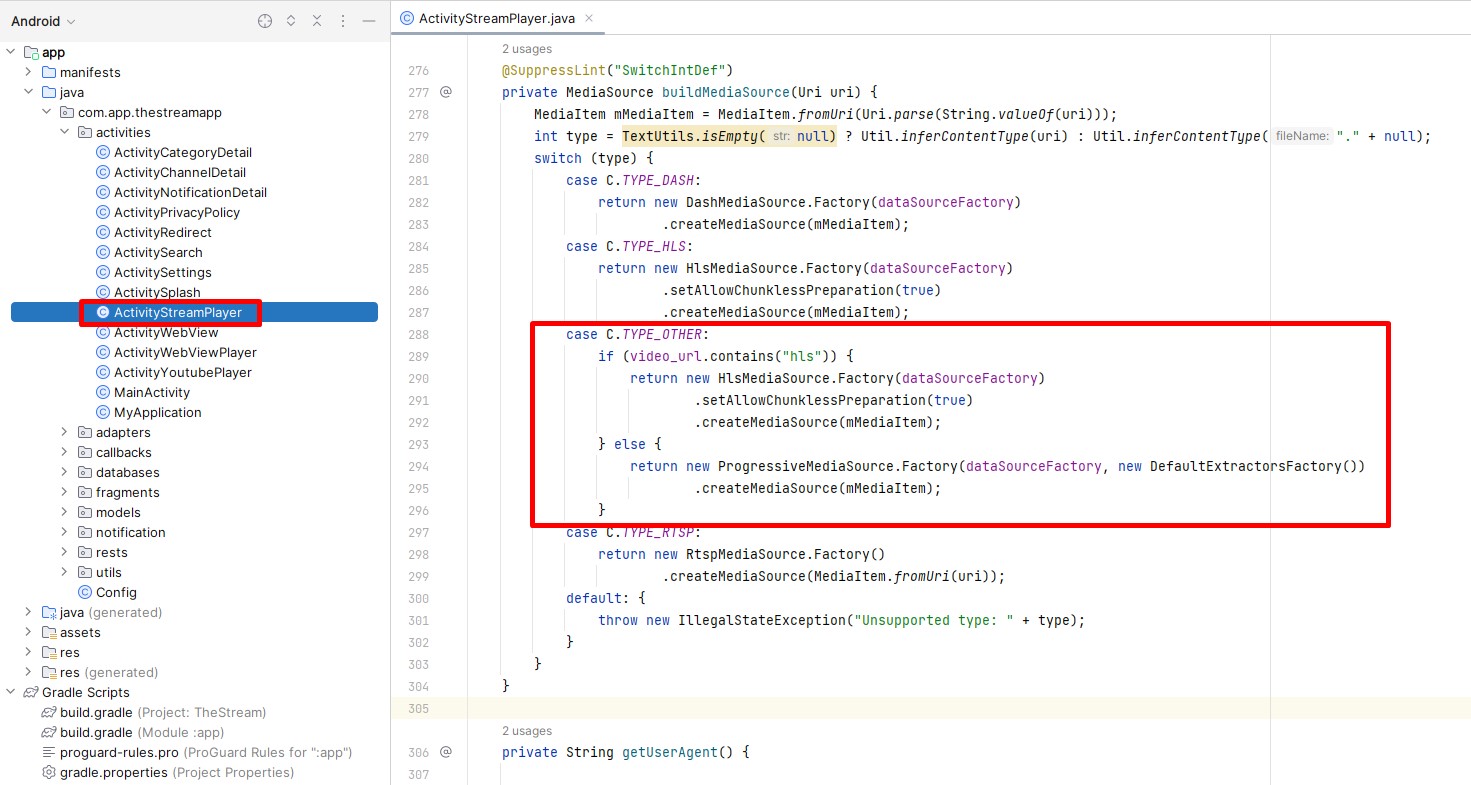
Task: Expand the adapters package
Action: (65, 432)
